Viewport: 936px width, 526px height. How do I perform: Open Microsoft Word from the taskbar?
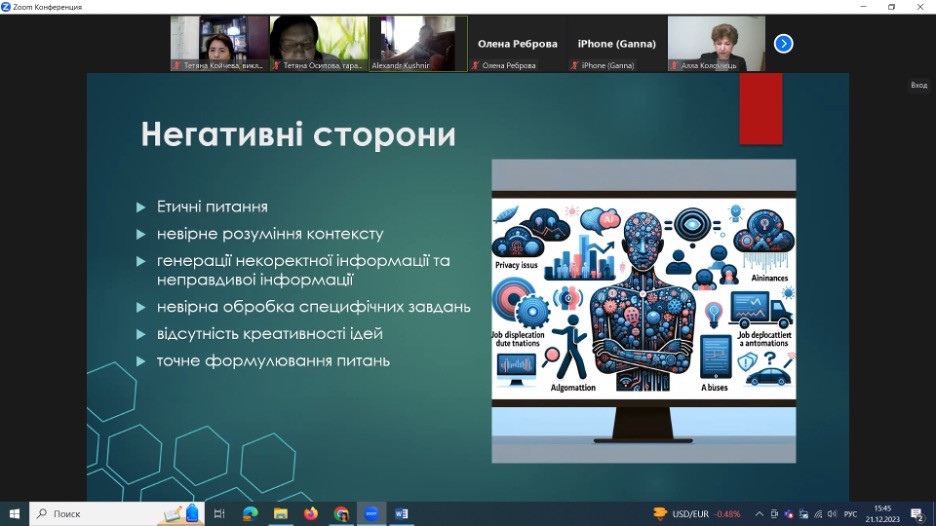pos(401,513)
